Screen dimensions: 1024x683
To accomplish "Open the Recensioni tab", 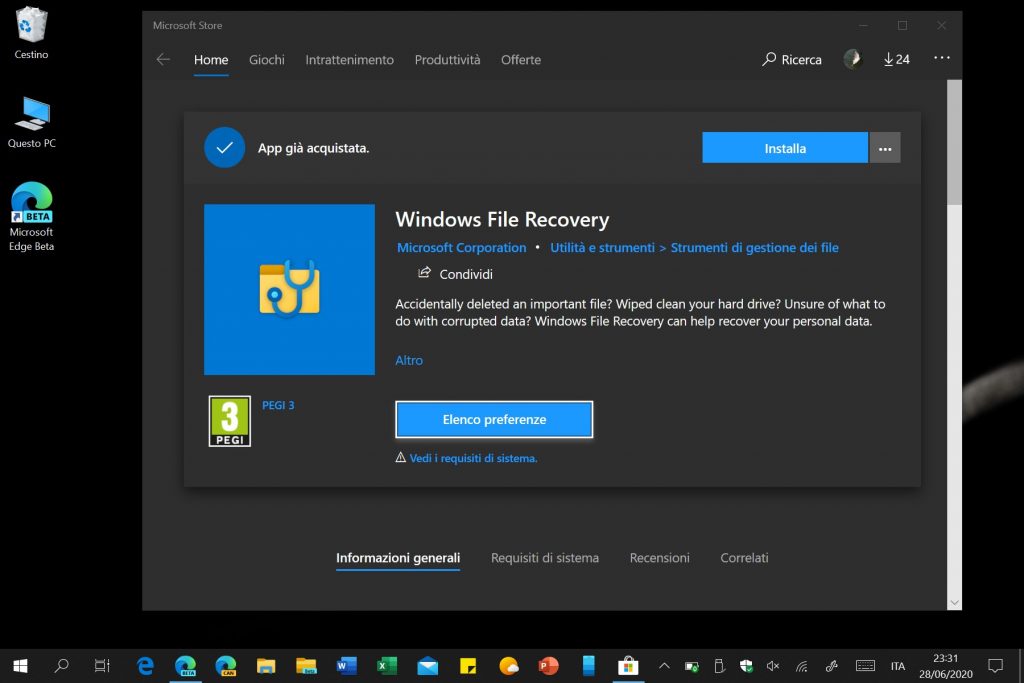I will click(659, 558).
